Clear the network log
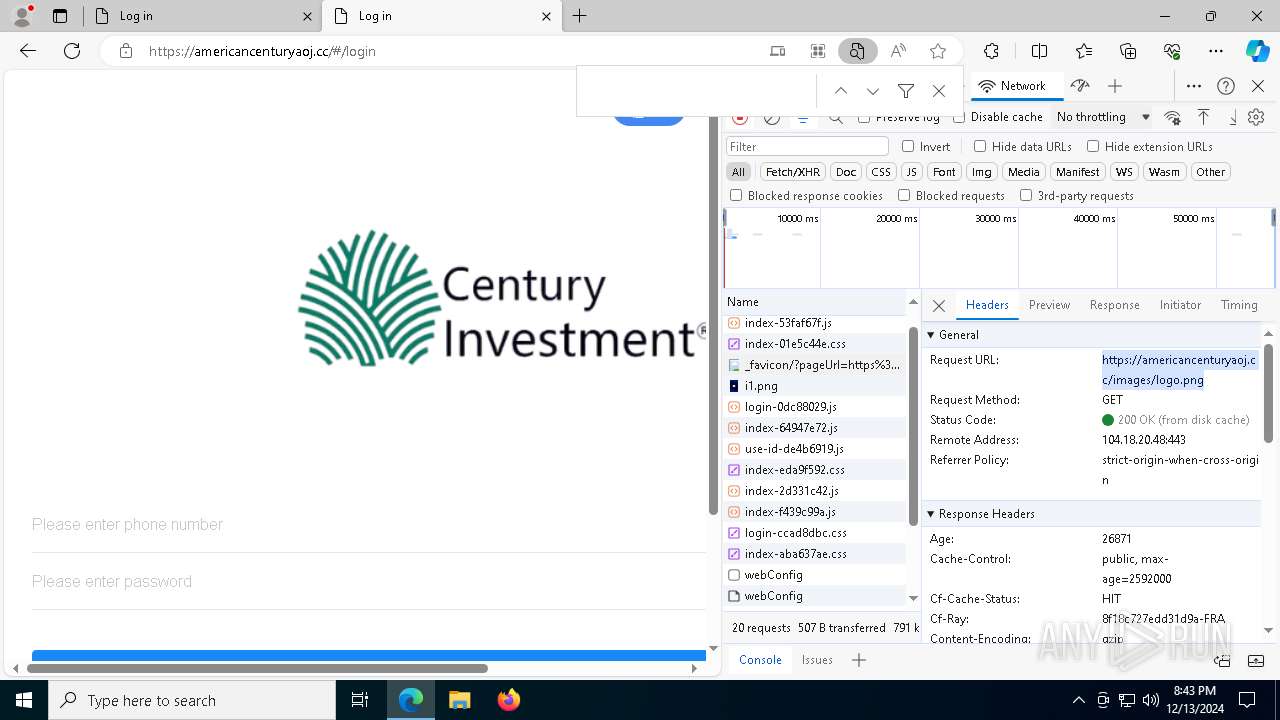Image resolution: width=1280 pixels, height=720 pixels. point(772,117)
